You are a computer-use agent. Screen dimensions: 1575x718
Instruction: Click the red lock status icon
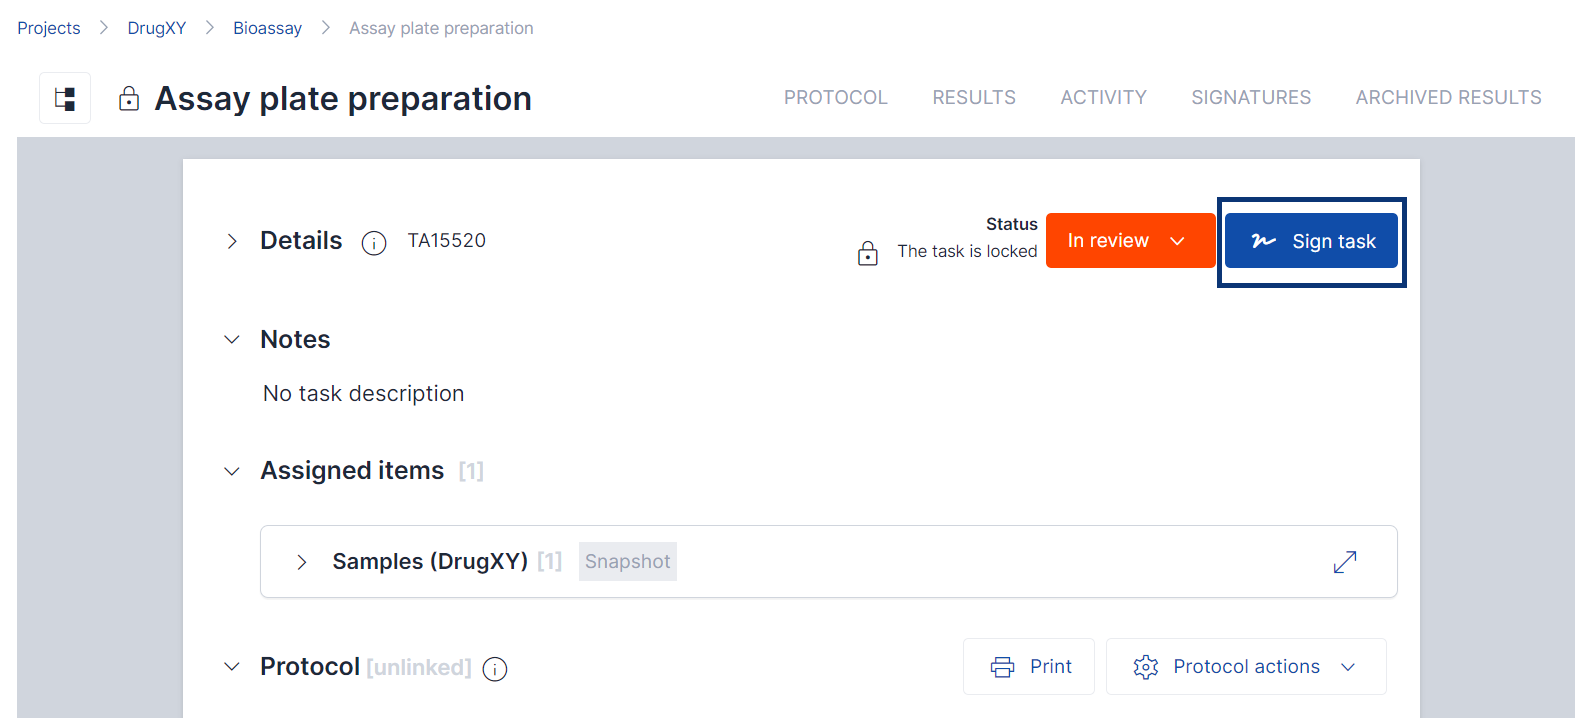(868, 253)
